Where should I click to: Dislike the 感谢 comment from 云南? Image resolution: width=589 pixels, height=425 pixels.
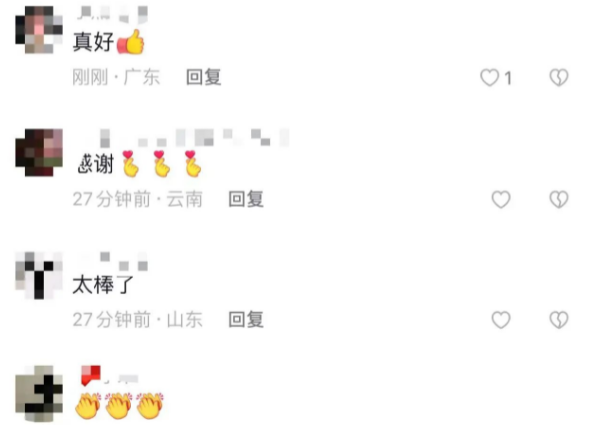559,199
